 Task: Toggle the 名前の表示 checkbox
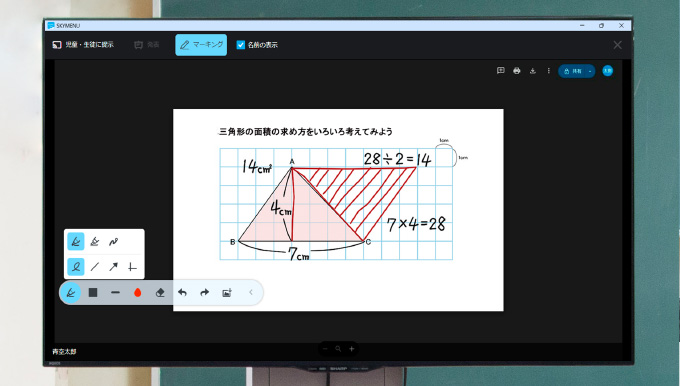tap(241, 45)
